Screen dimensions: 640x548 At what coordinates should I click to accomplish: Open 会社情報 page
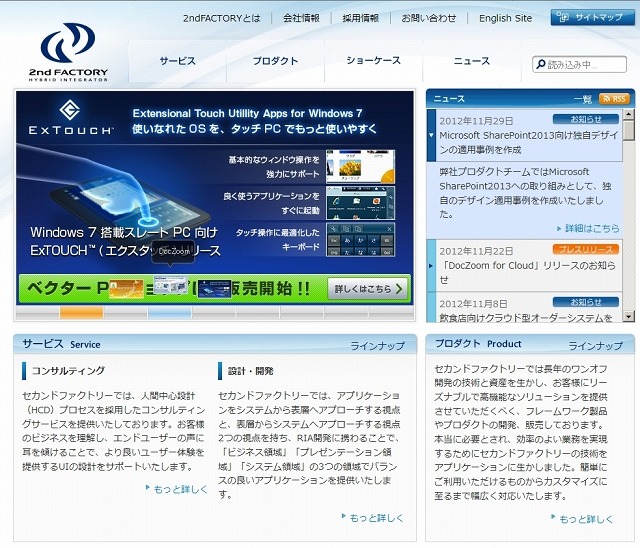coord(301,18)
